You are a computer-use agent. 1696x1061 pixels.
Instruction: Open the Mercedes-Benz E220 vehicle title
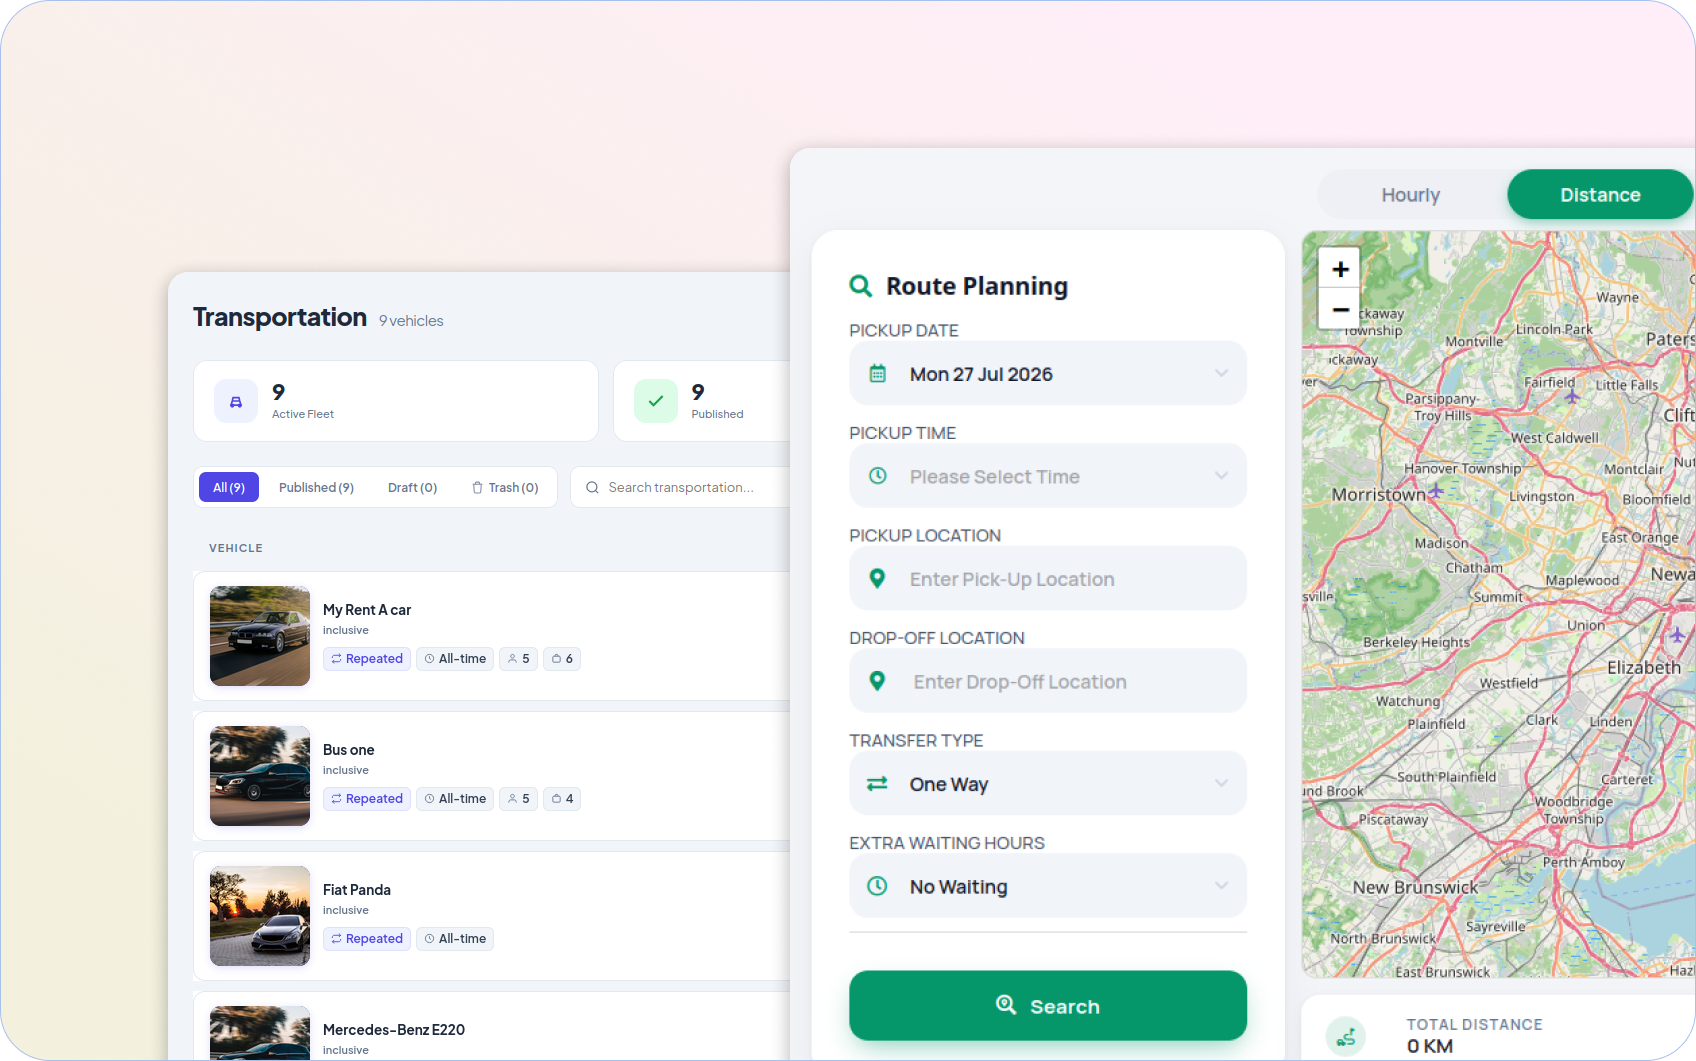click(394, 1030)
